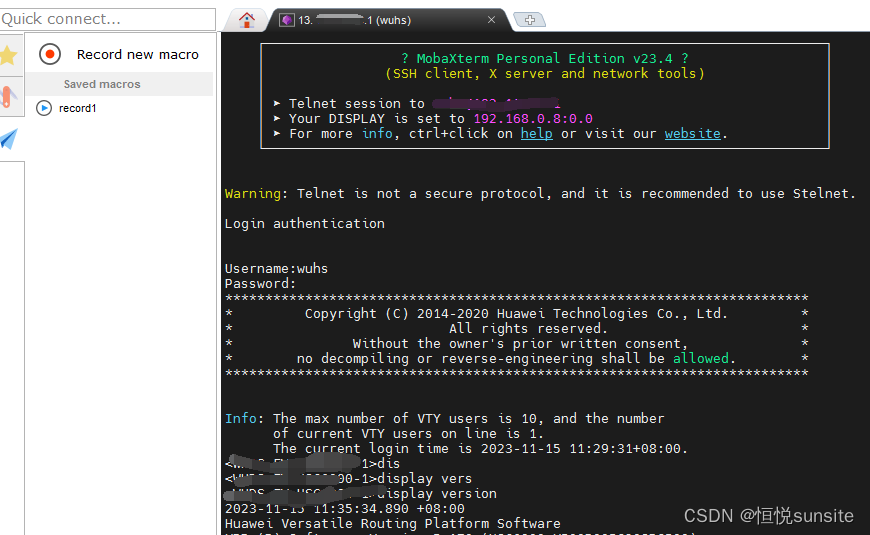Click the 'display version' command line

[437, 493]
